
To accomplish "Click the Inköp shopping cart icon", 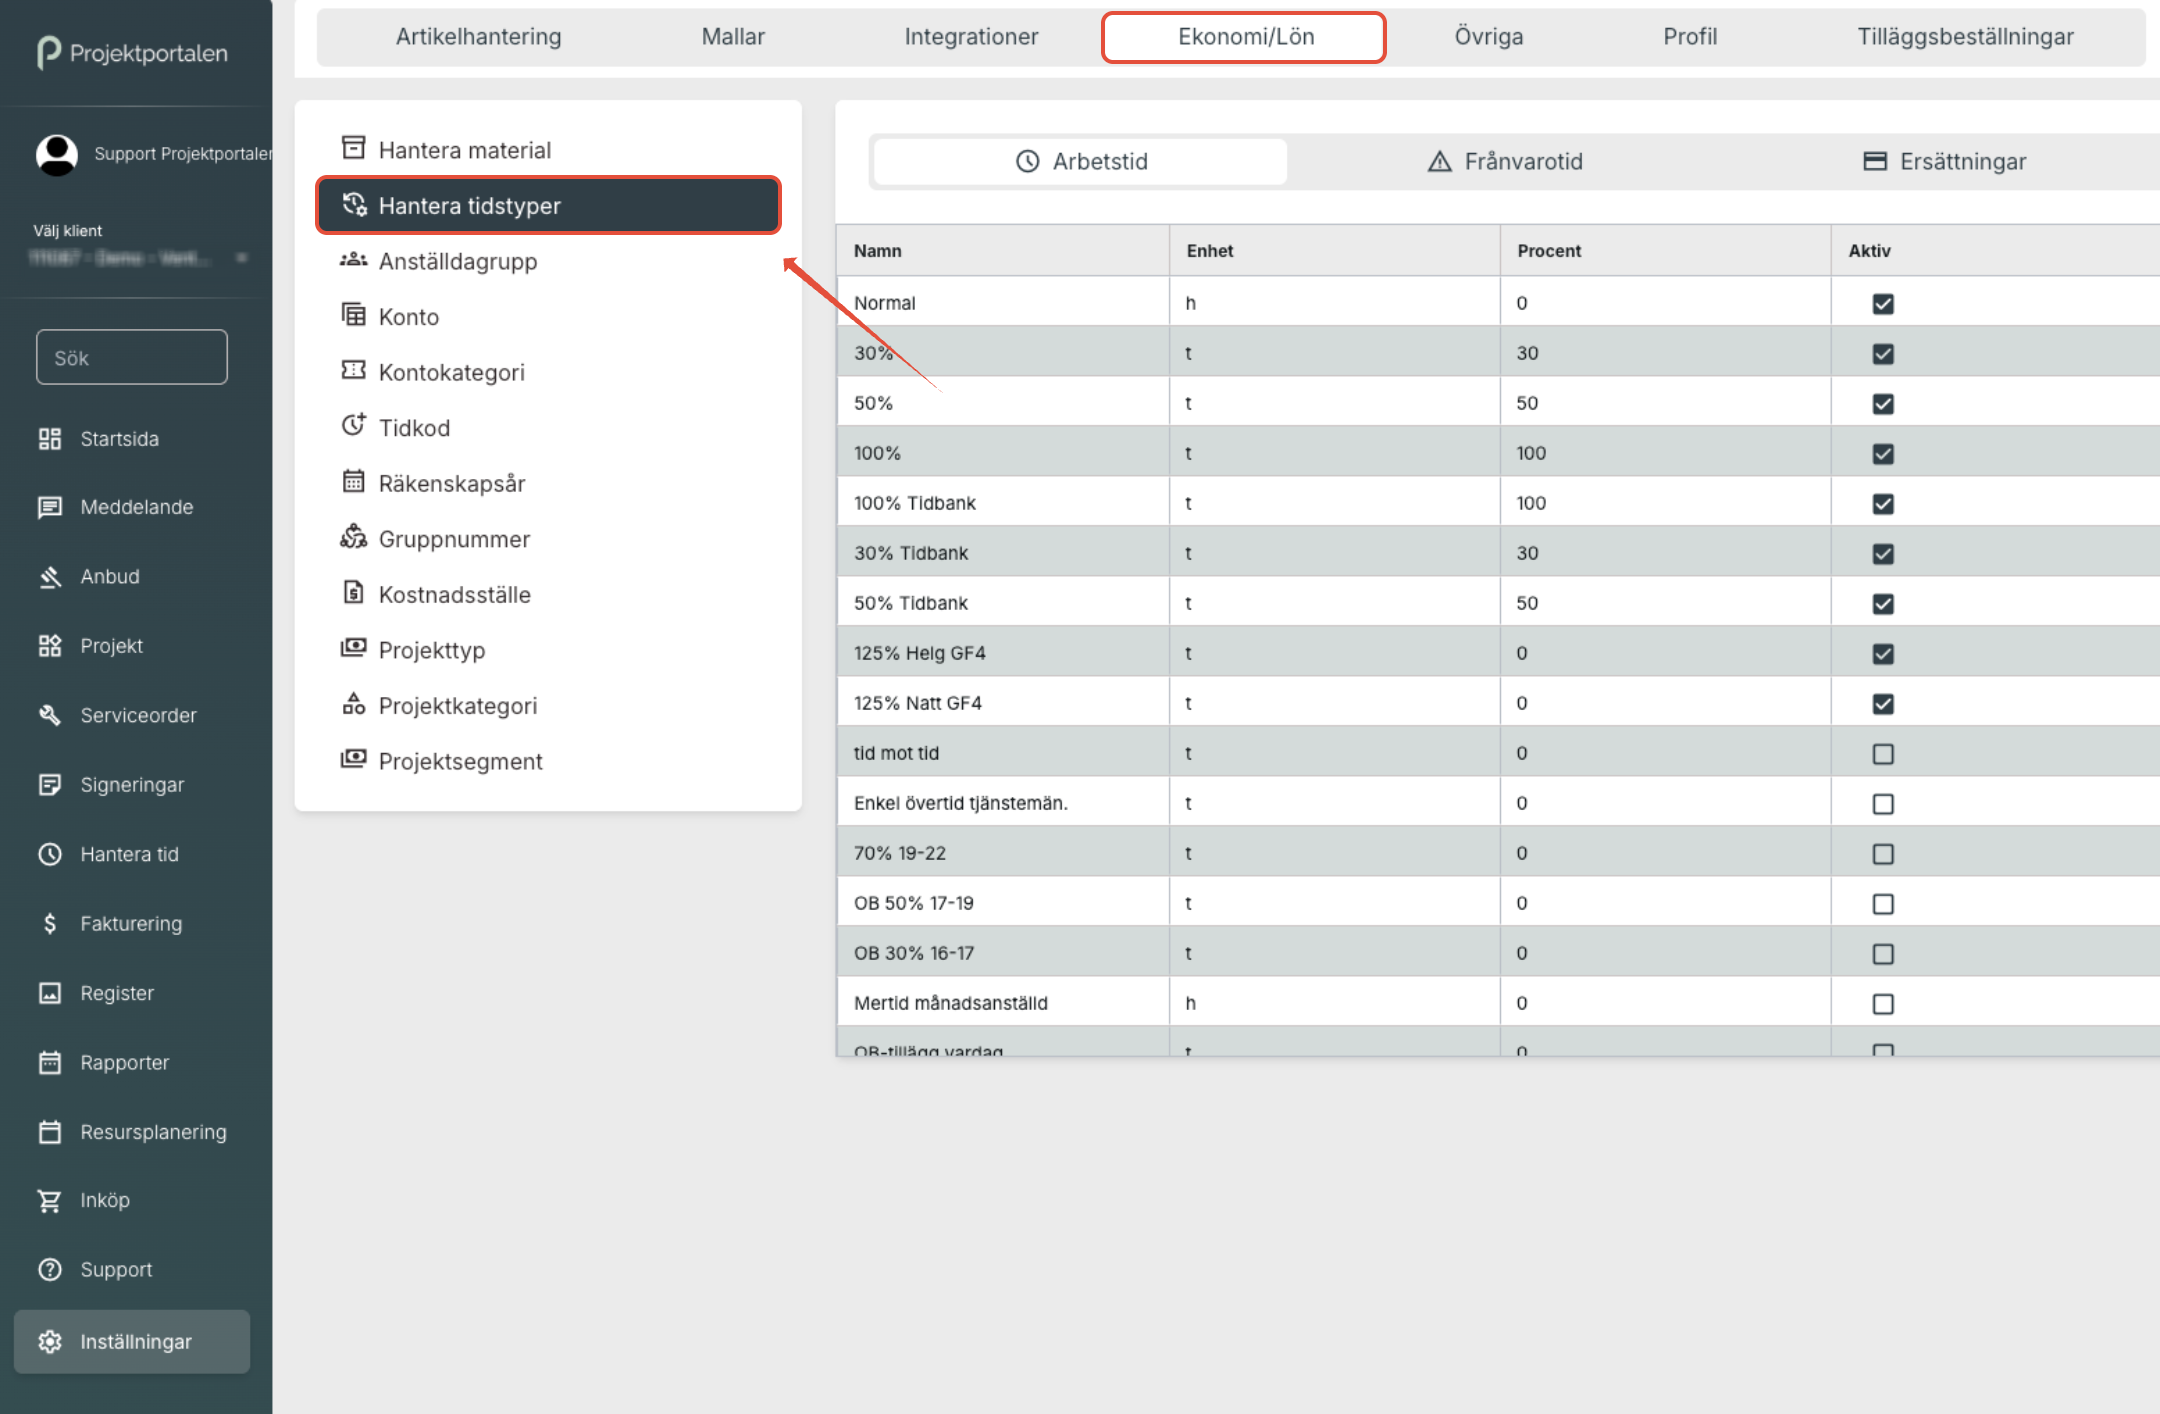I will point(50,1200).
